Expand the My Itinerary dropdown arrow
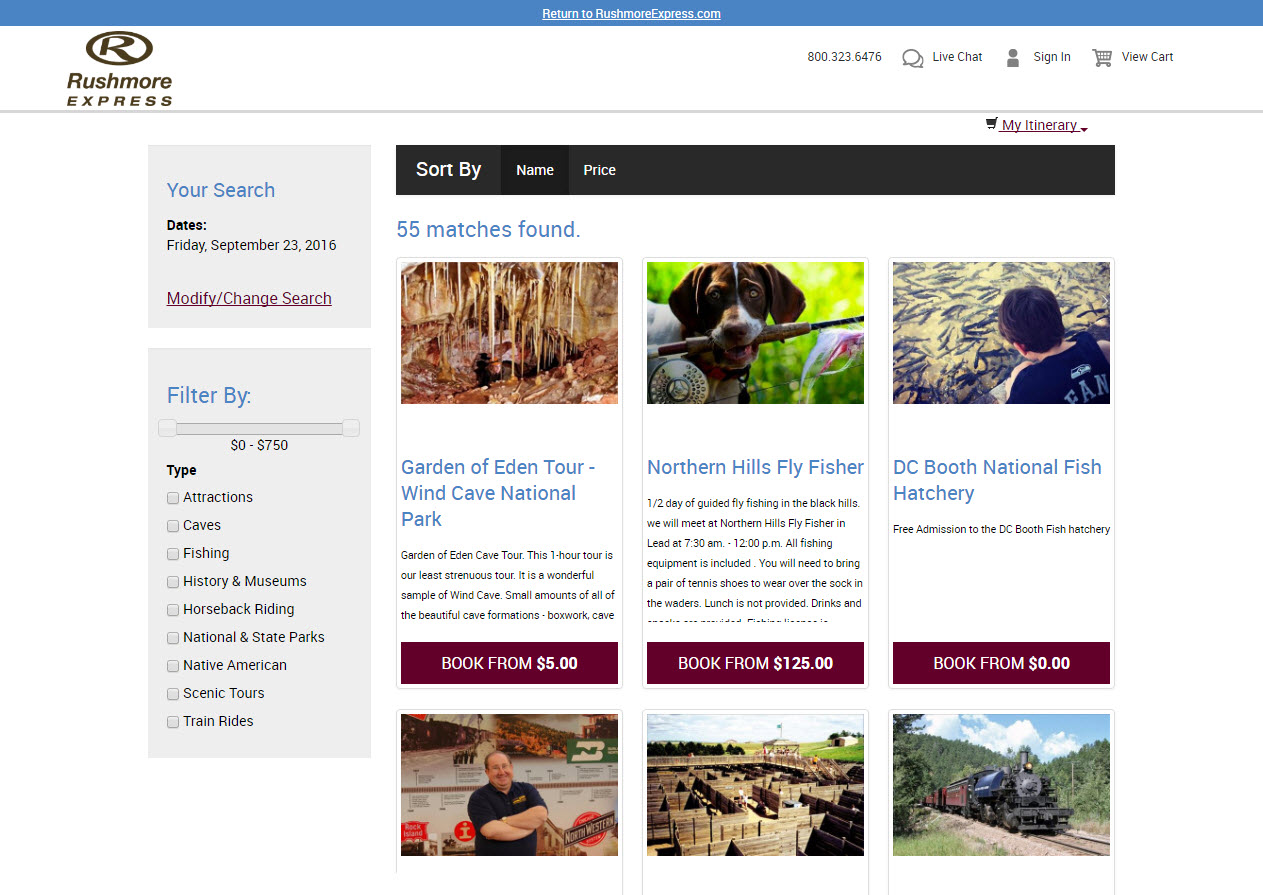 click(x=1084, y=128)
